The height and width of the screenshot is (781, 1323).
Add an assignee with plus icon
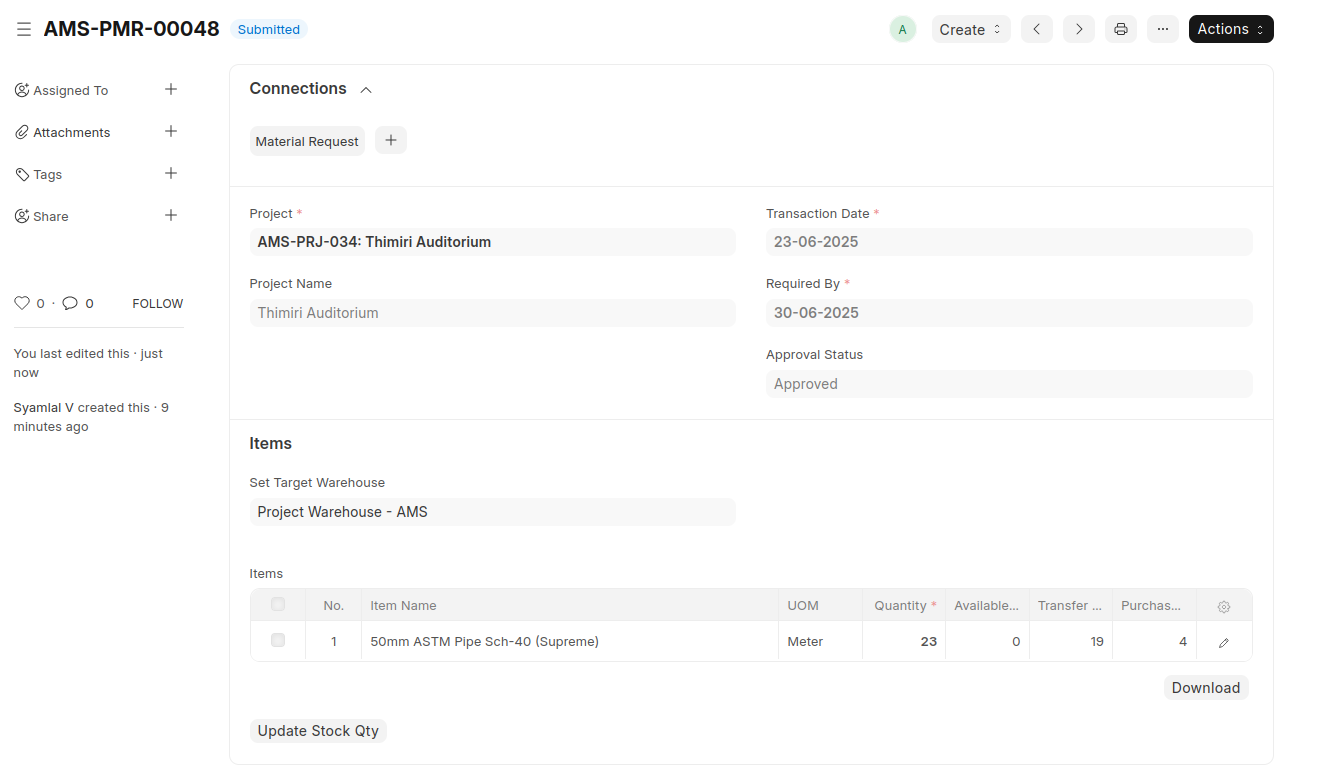[x=171, y=90]
